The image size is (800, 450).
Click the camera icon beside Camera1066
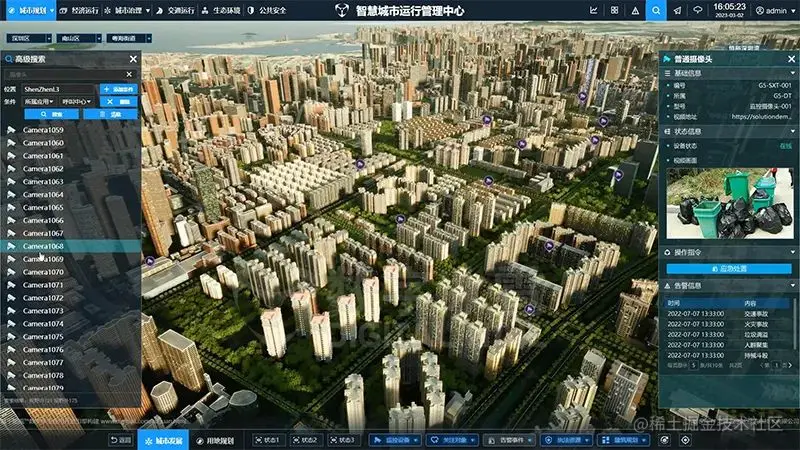(11, 220)
